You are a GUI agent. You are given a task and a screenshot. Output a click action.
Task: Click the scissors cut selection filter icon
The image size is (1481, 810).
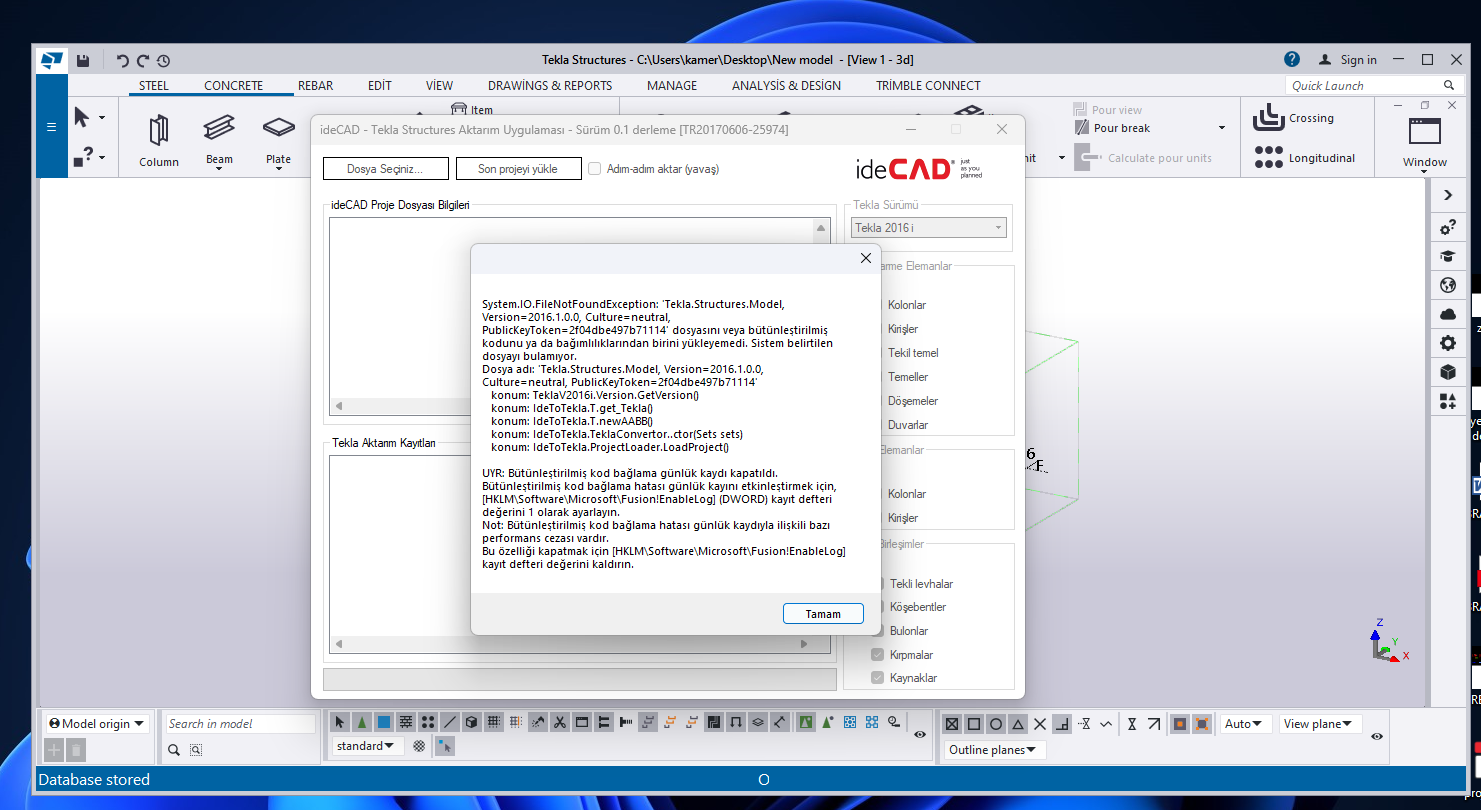(559, 721)
